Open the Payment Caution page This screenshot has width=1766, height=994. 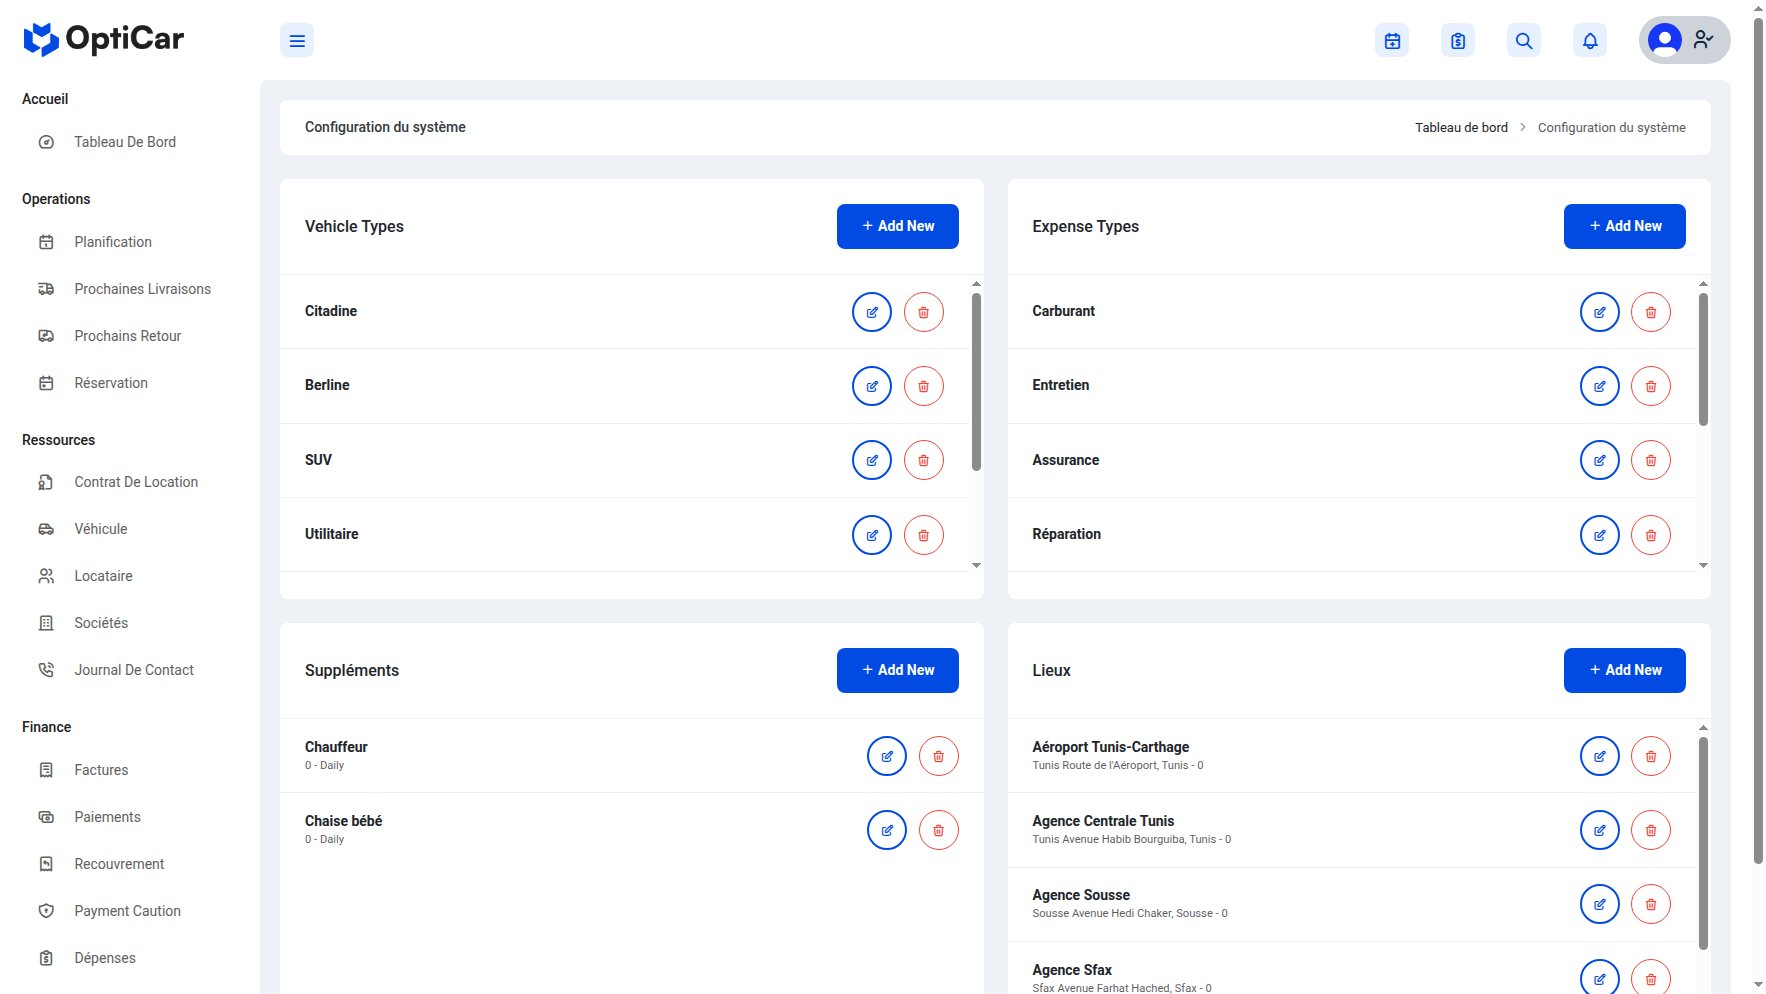127,911
